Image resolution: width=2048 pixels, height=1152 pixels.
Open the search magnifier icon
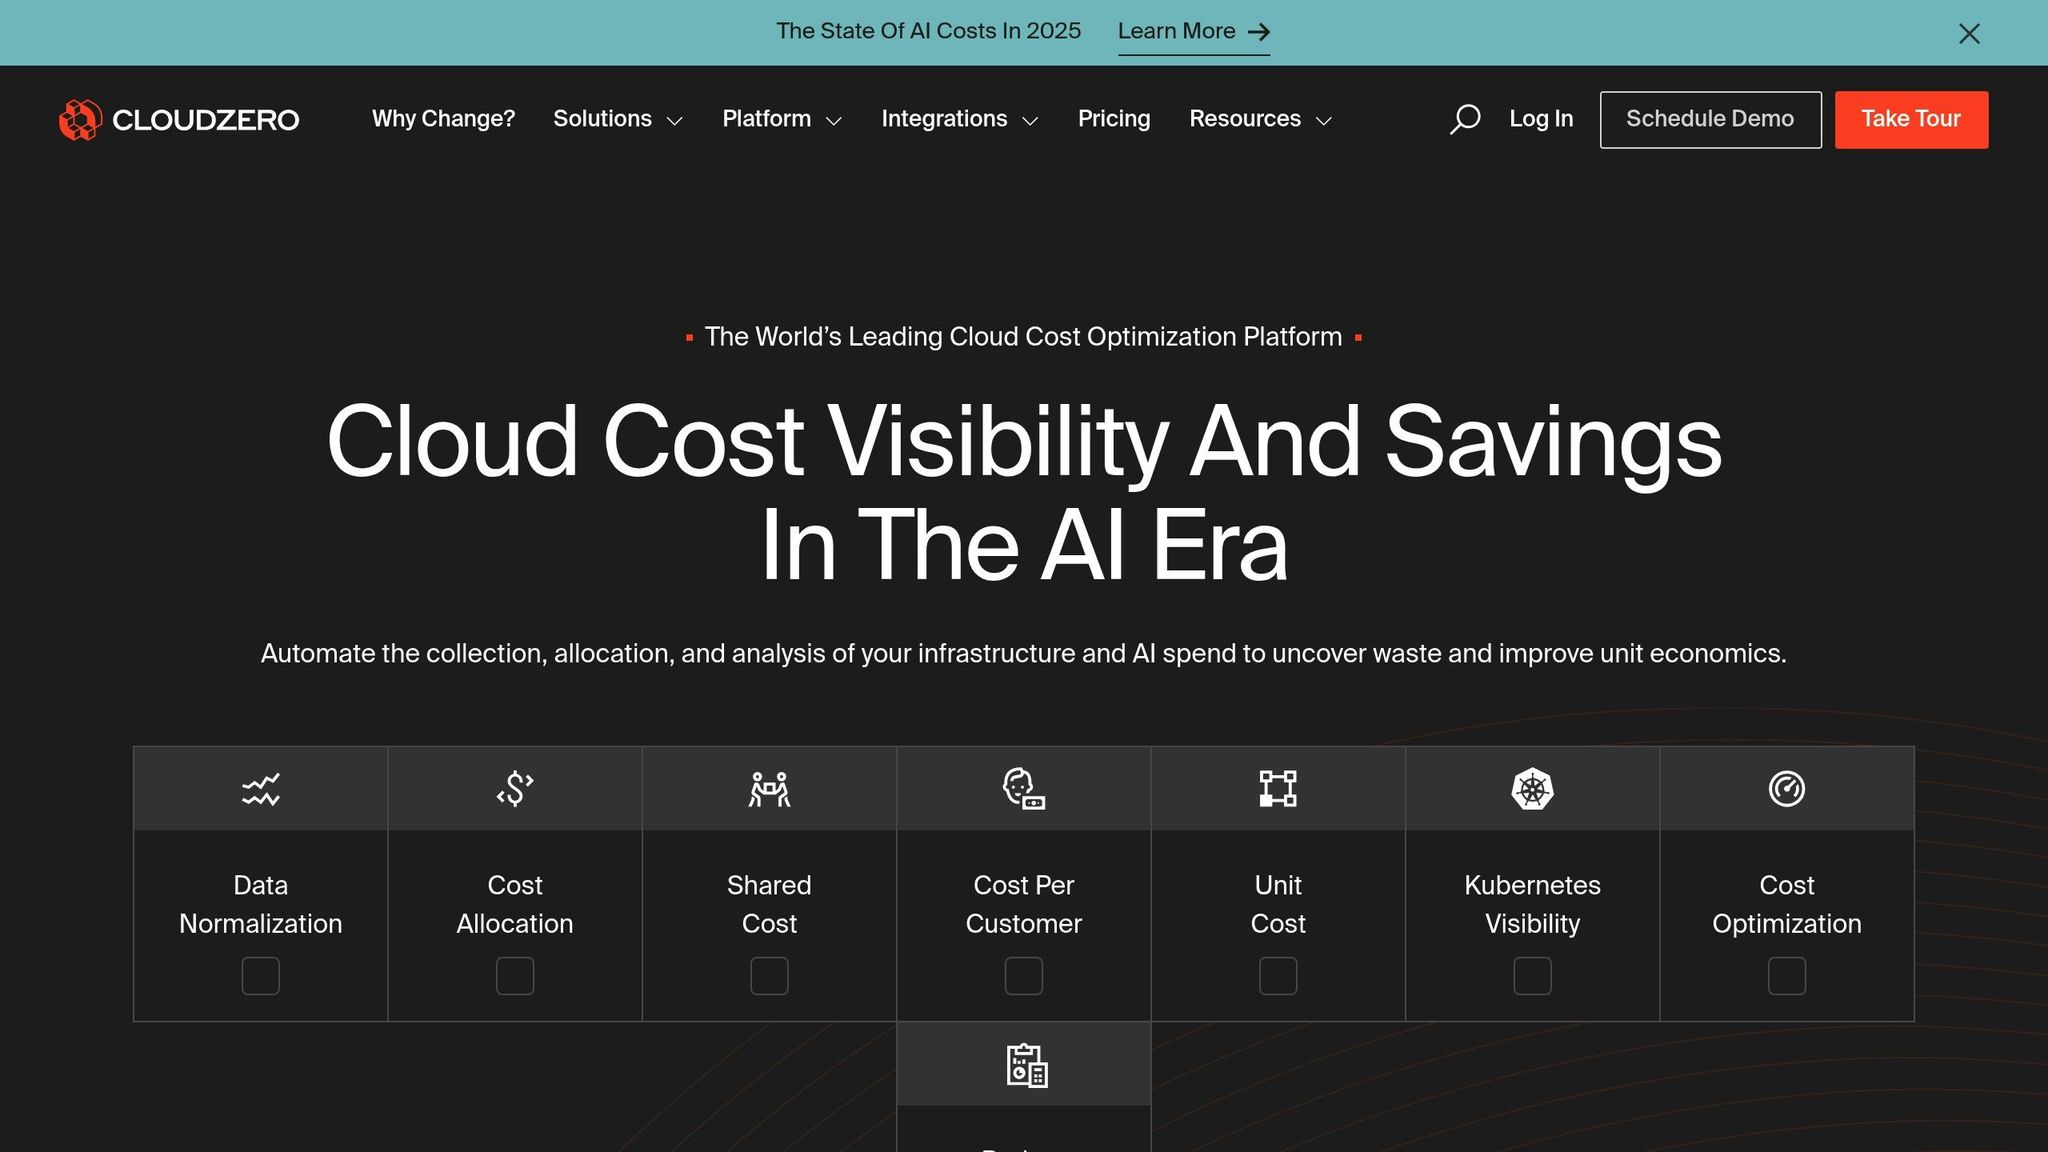[x=1465, y=119]
